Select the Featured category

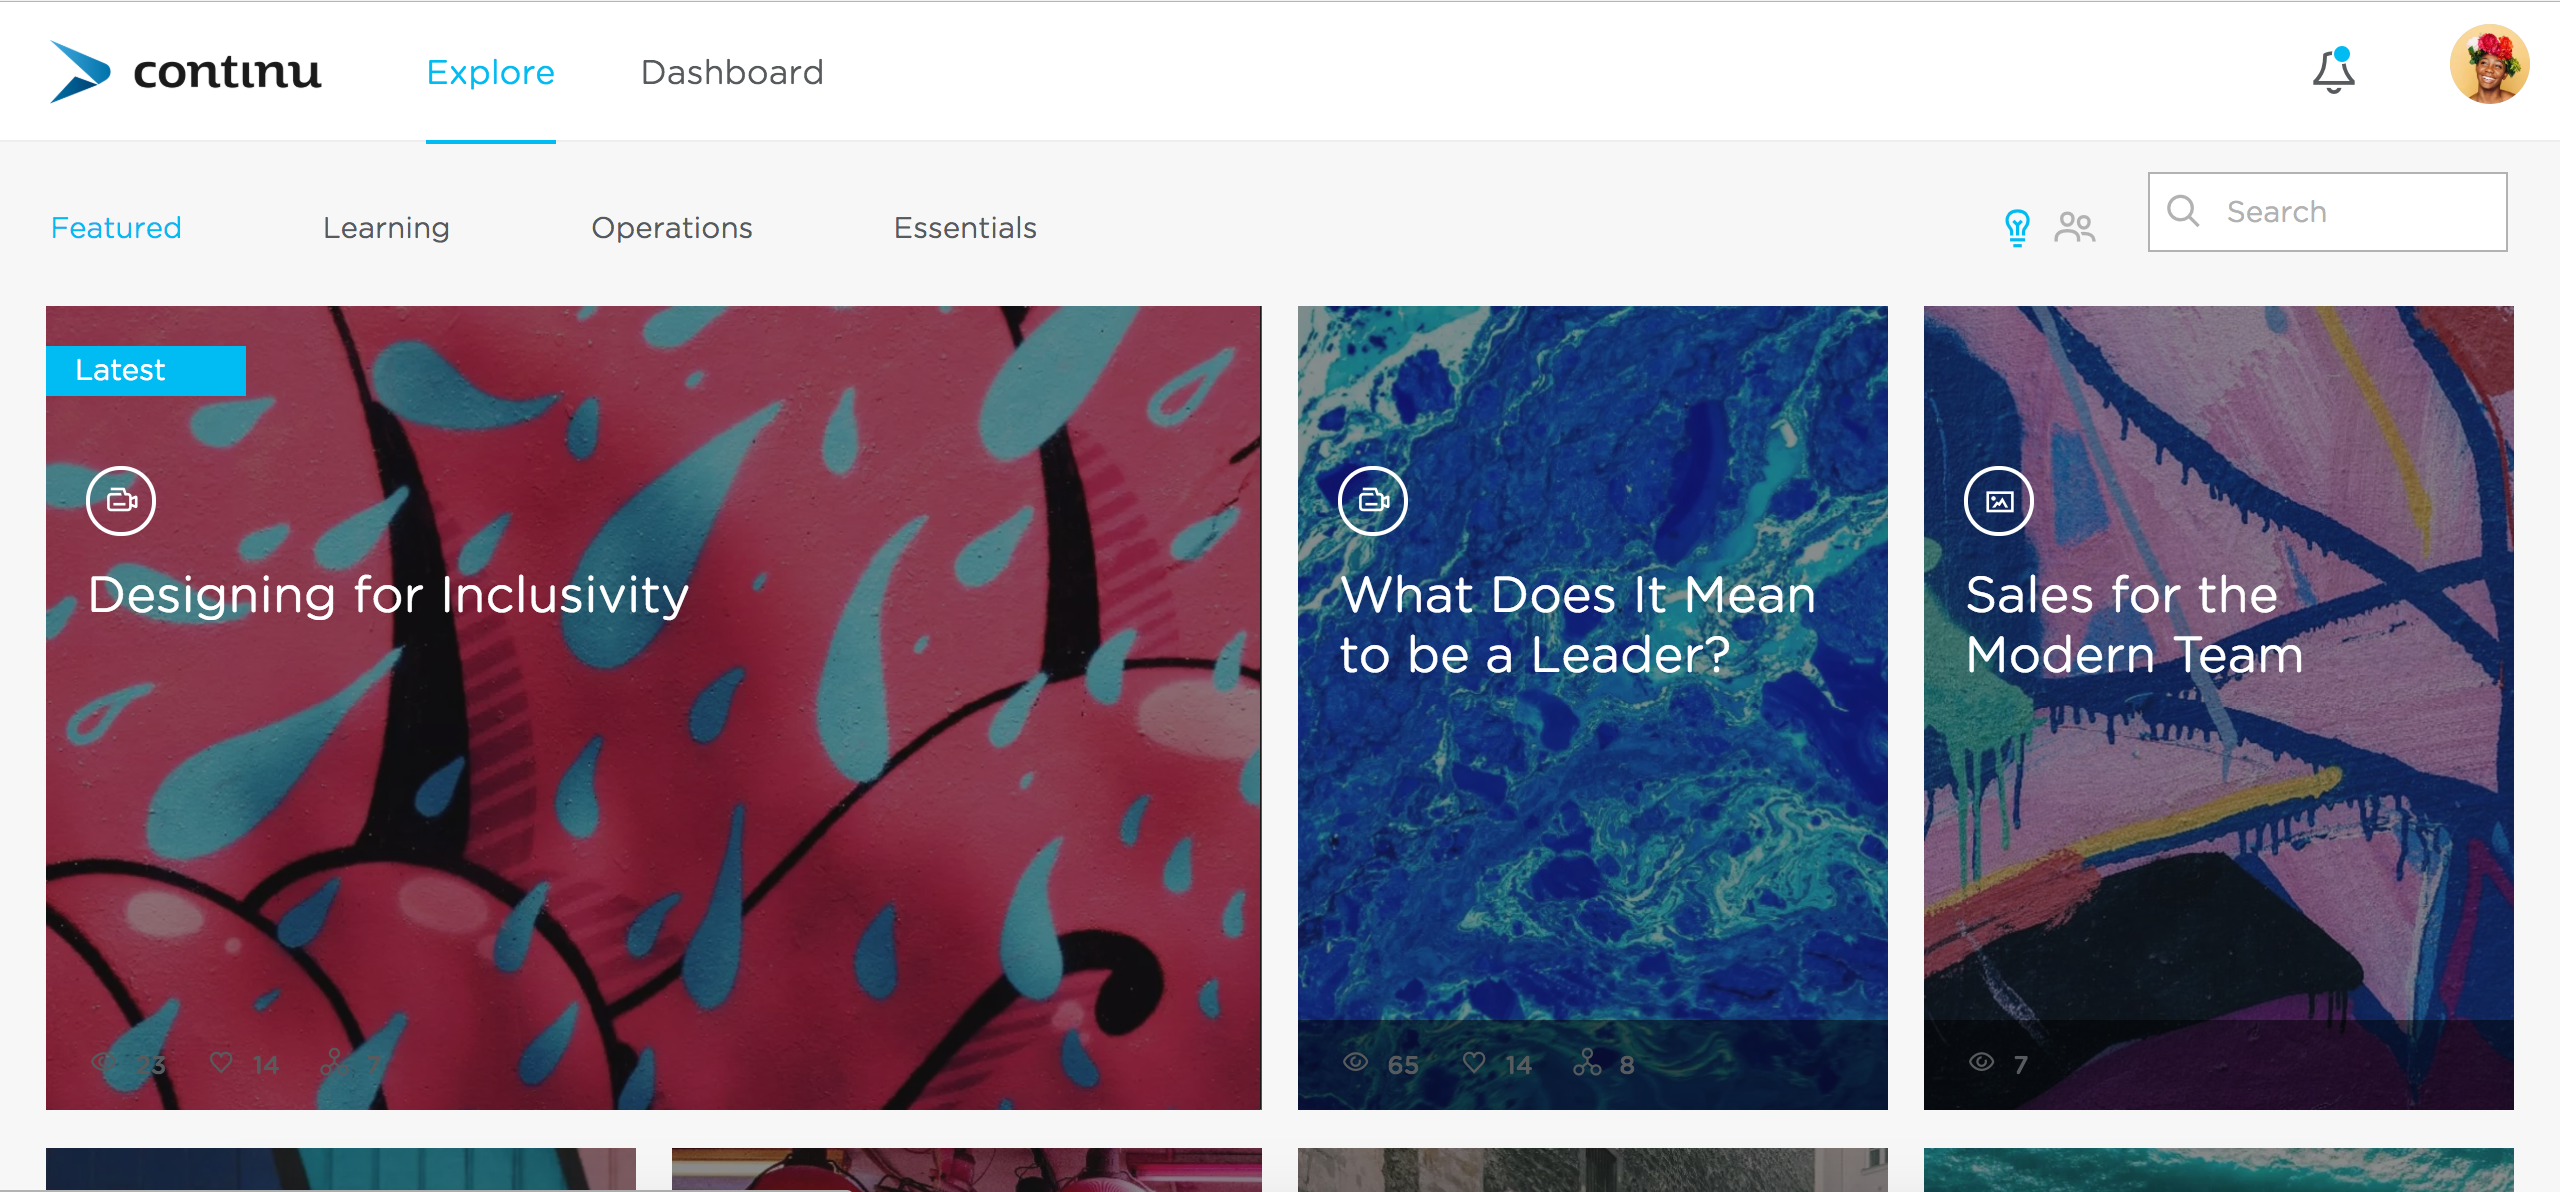[116, 228]
